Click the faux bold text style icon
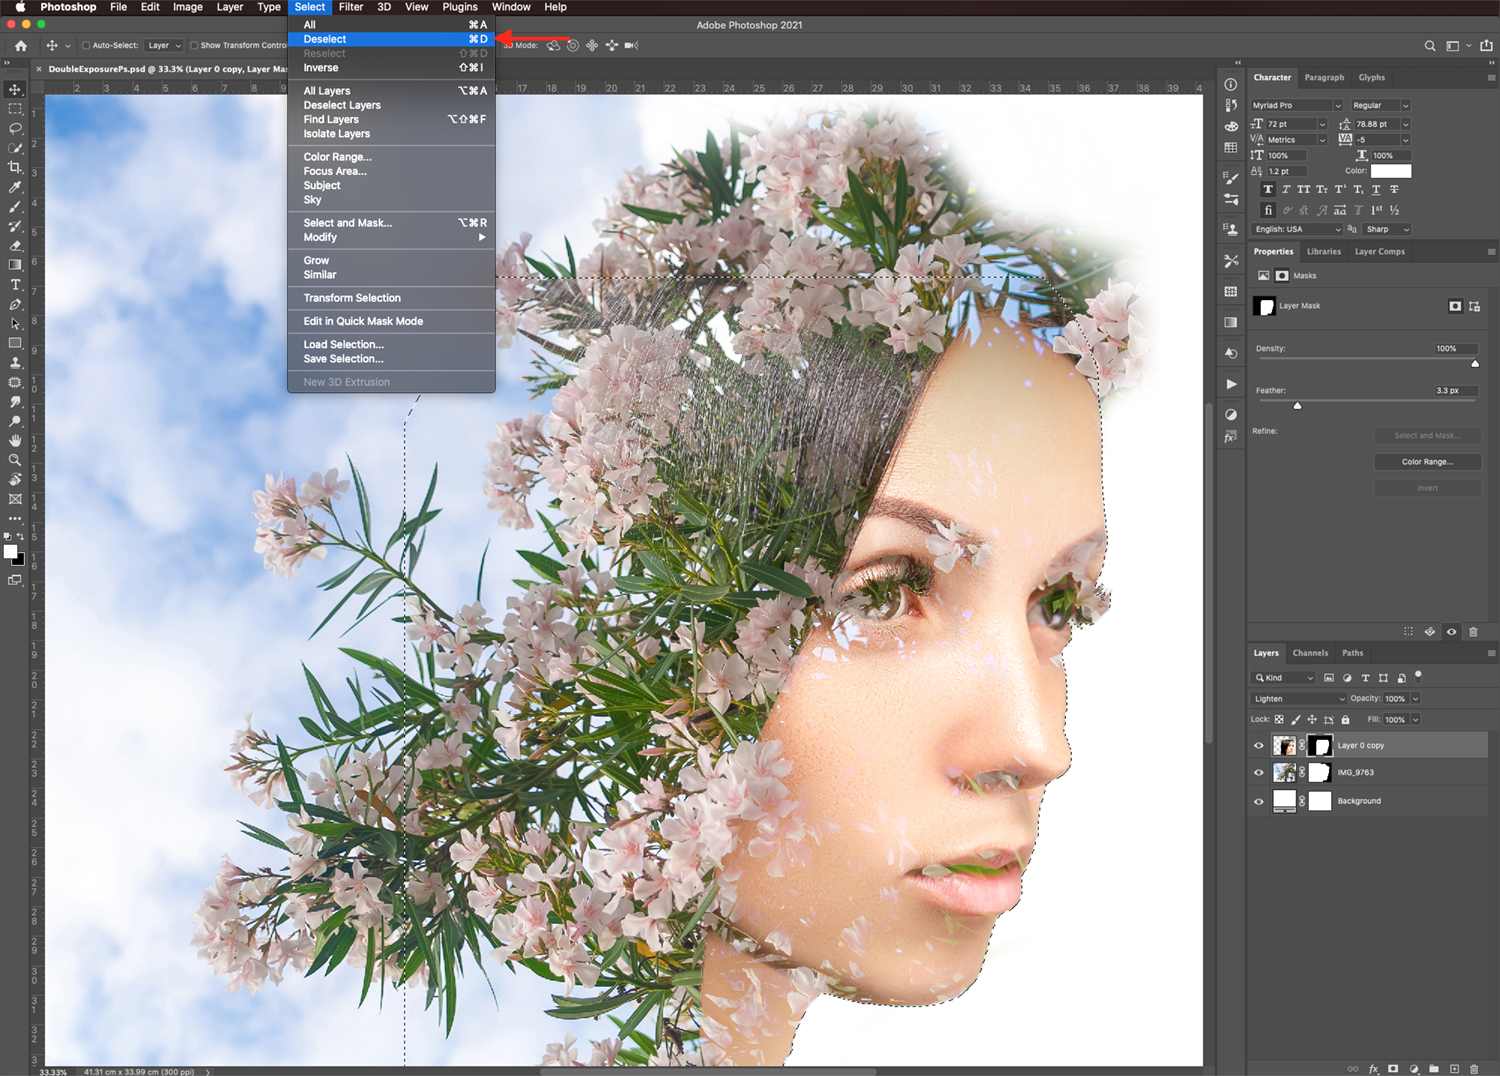This screenshot has height=1076, width=1500. click(1268, 189)
